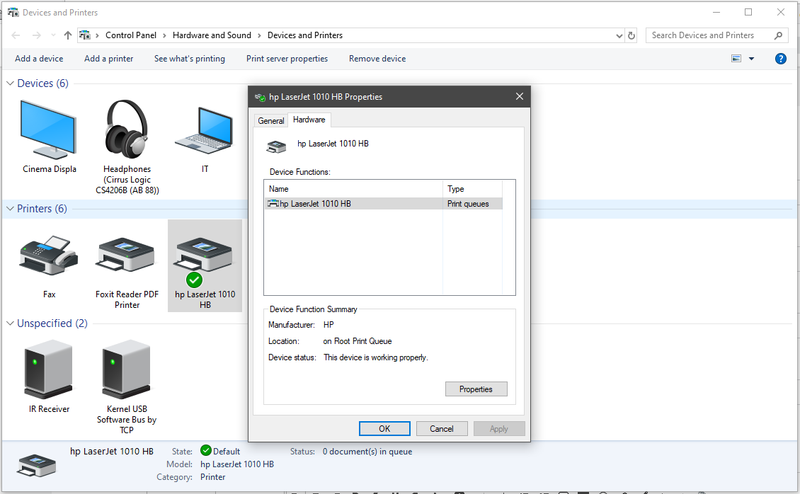Click Add a device in the toolbar
Image resolution: width=800 pixels, height=494 pixels.
click(x=39, y=59)
